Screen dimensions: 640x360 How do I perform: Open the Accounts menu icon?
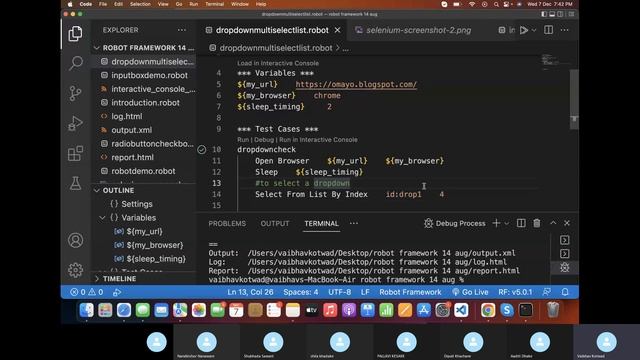pos(76,240)
